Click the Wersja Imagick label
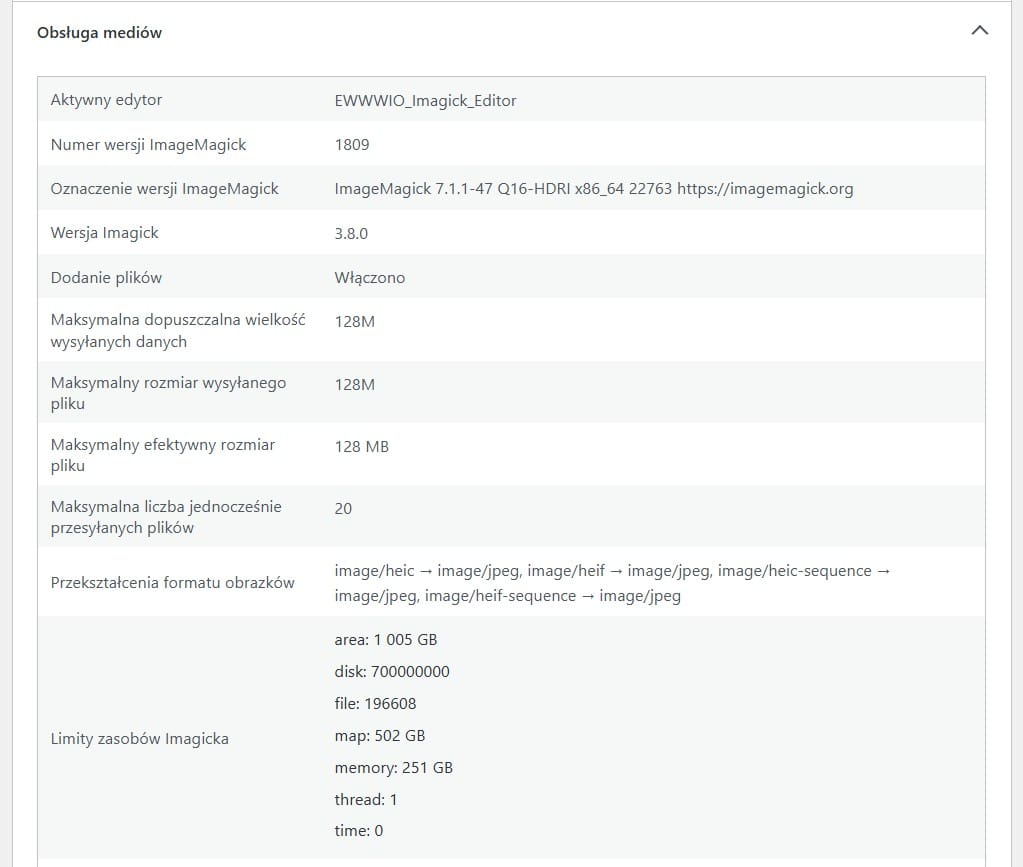The image size is (1023, 867). [104, 233]
